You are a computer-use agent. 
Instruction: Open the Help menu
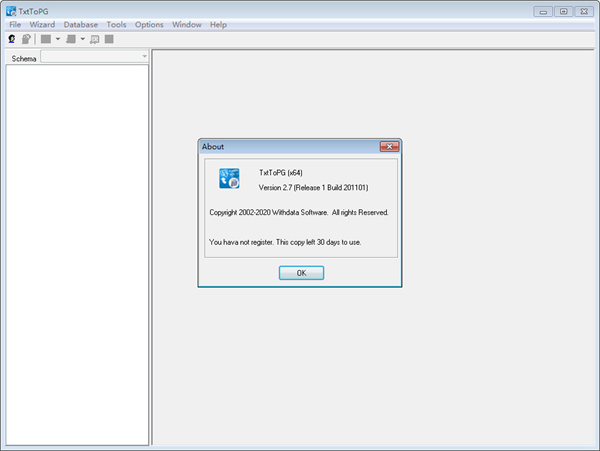(218, 24)
